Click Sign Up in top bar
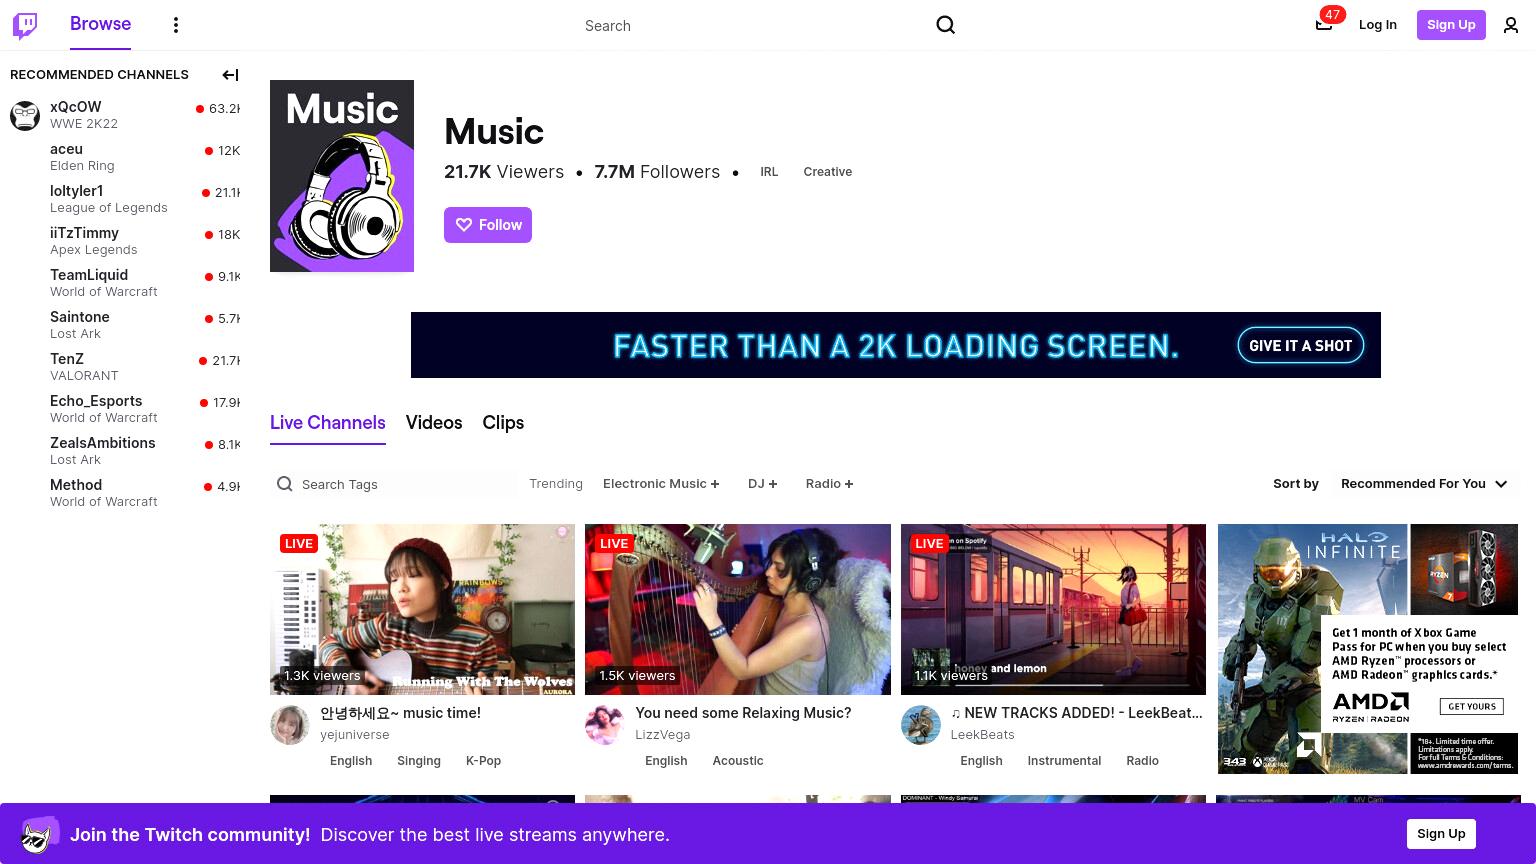This screenshot has height=864, width=1536. coord(1451,25)
